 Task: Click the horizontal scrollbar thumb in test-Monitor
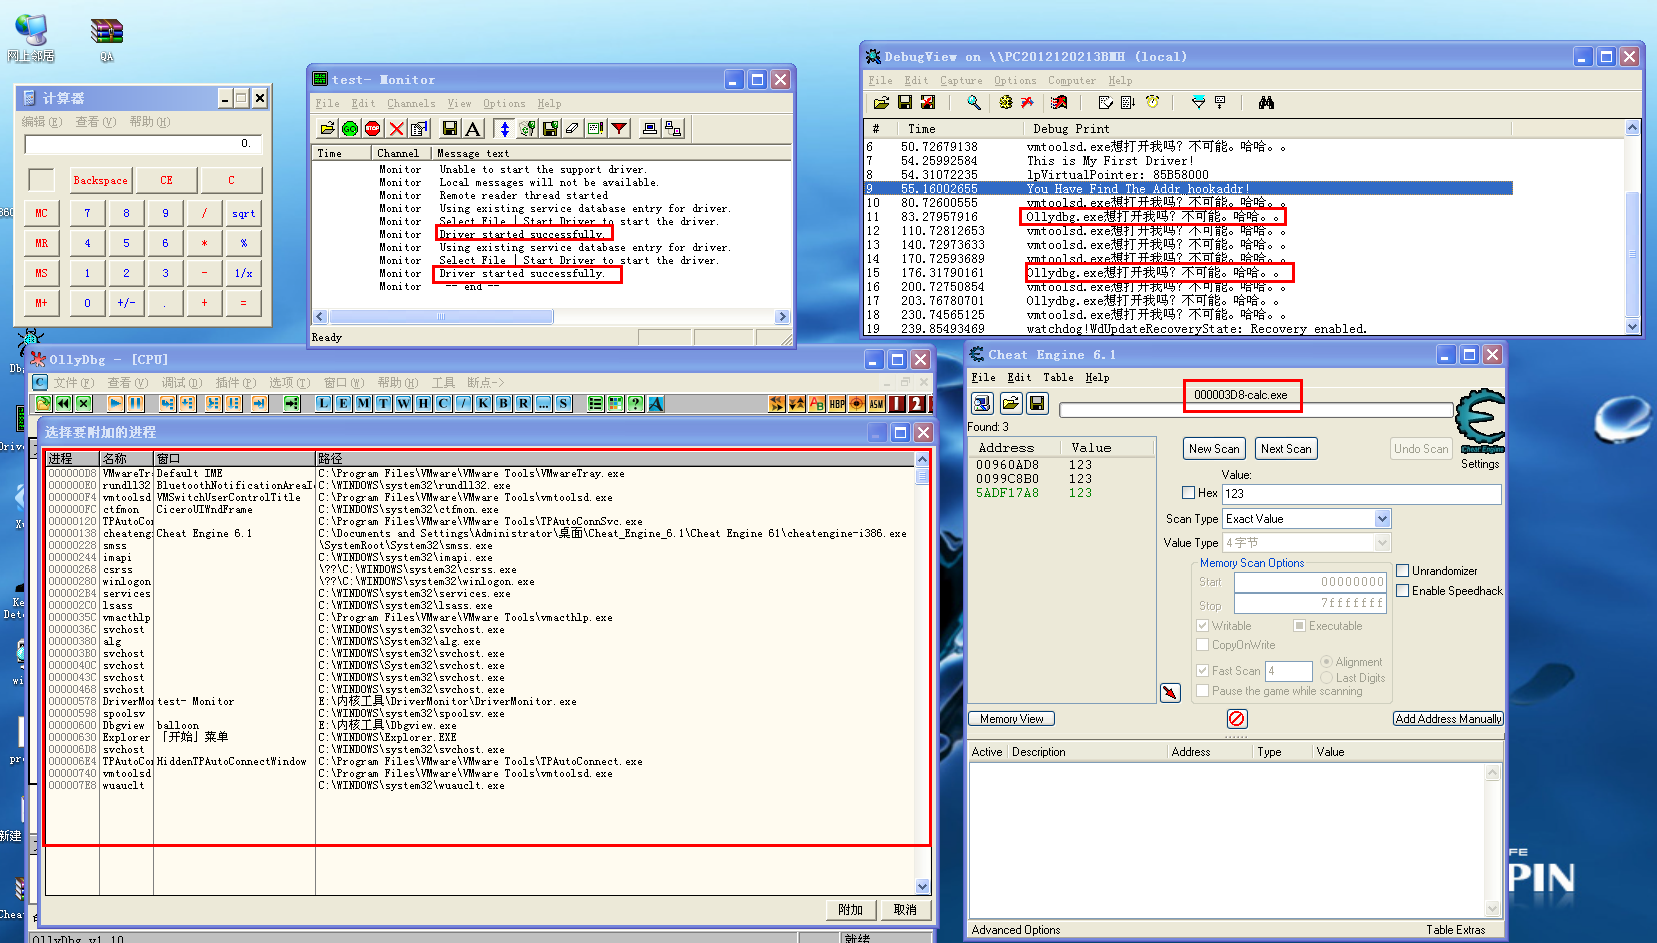pyautogui.click(x=441, y=317)
